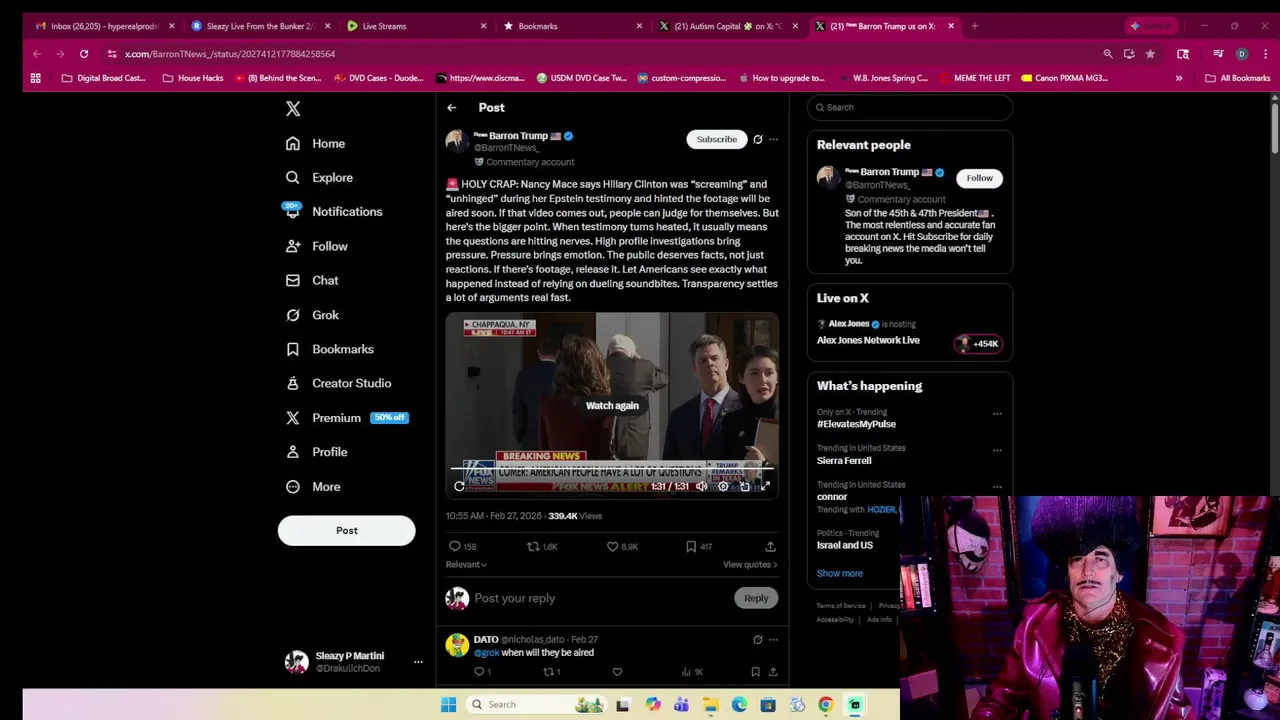Screen dimensions: 1280x720
Task: Click the X search box
Action: (x=910, y=108)
